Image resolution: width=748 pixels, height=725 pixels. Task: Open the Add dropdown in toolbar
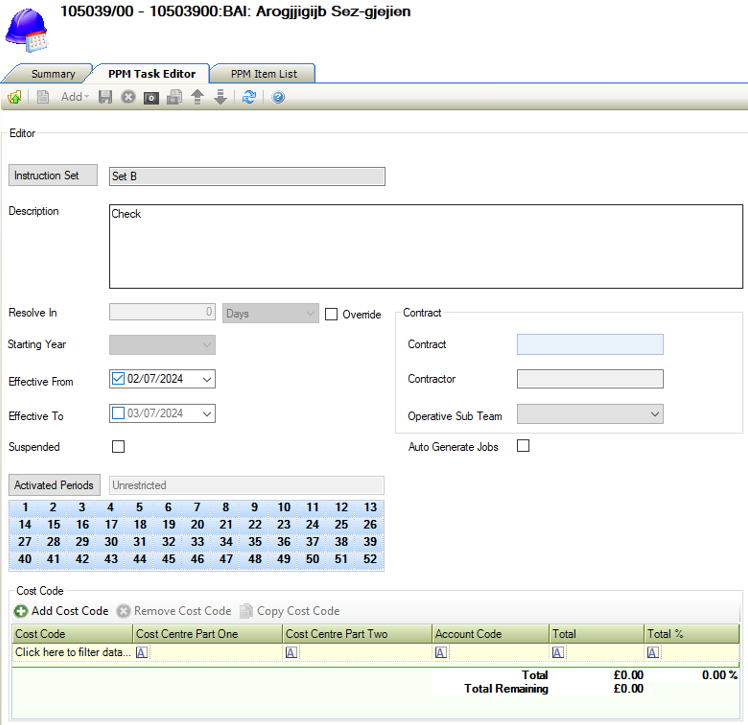coord(75,97)
